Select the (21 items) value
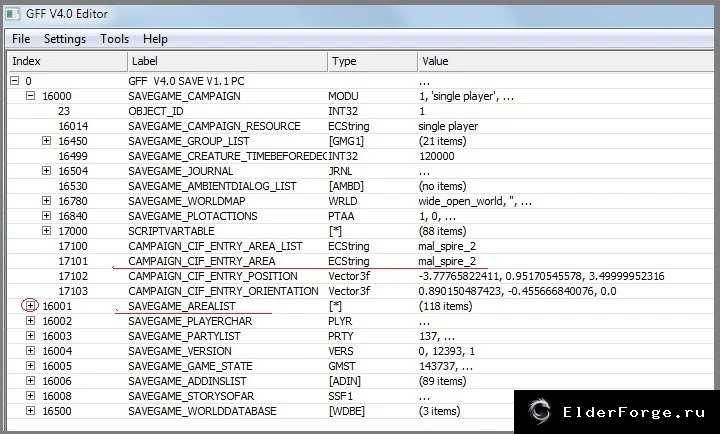720x434 pixels. click(x=442, y=141)
